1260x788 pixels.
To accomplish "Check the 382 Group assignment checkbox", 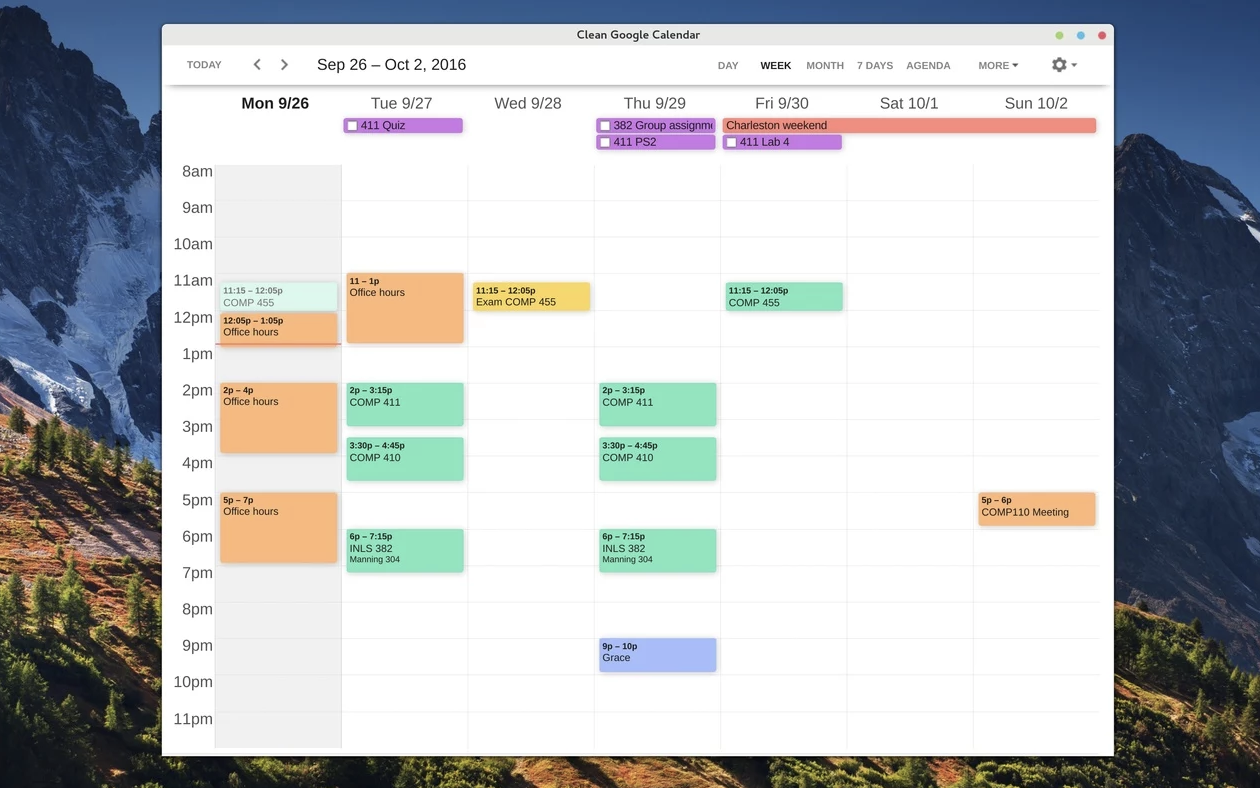I will click(605, 125).
